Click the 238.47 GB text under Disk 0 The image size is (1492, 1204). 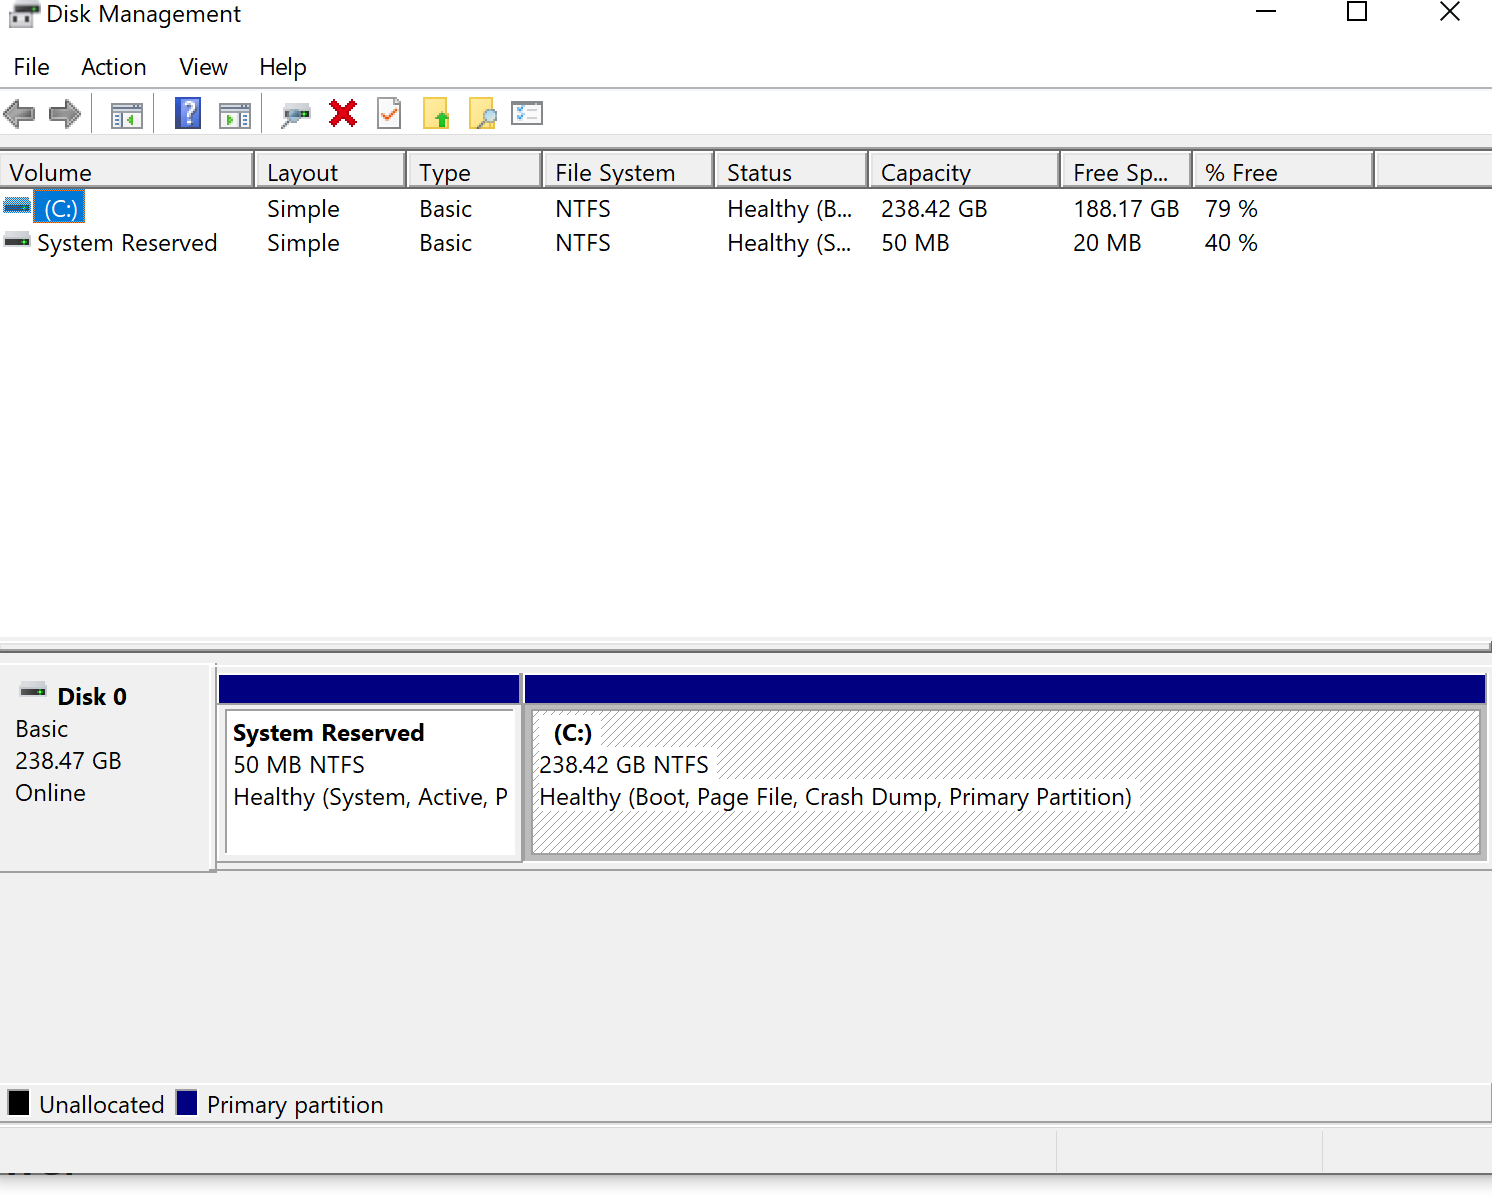pyautogui.click(x=68, y=761)
